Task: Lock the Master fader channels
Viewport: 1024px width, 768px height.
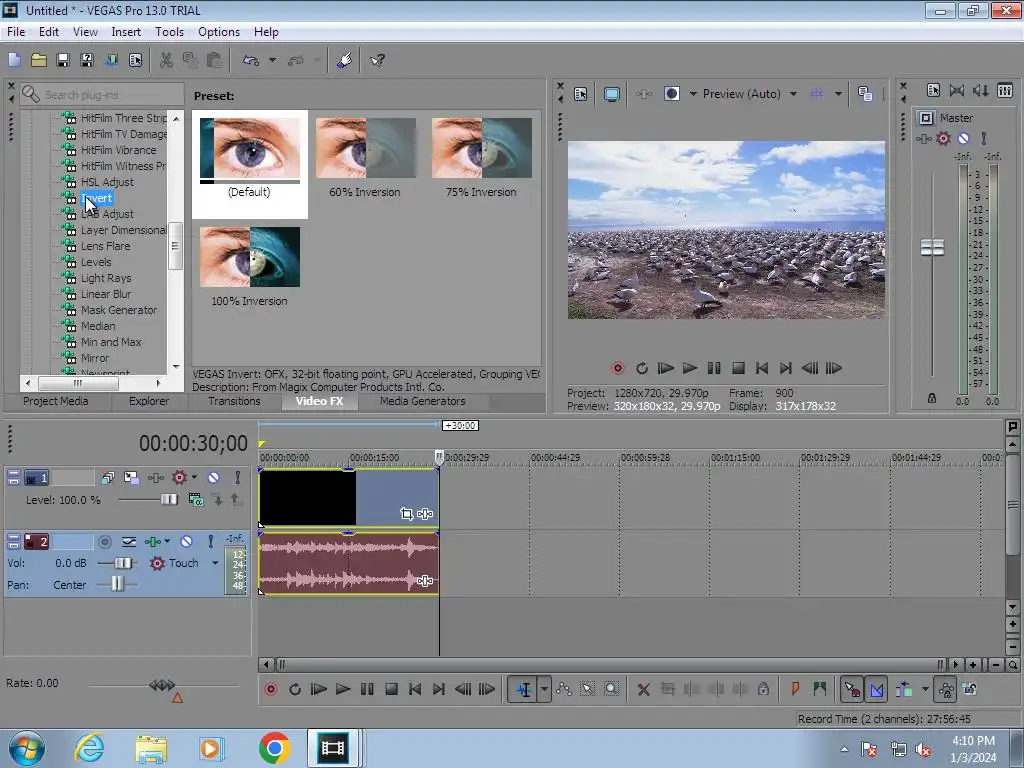Action: pyautogui.click(x=932, y=398)
